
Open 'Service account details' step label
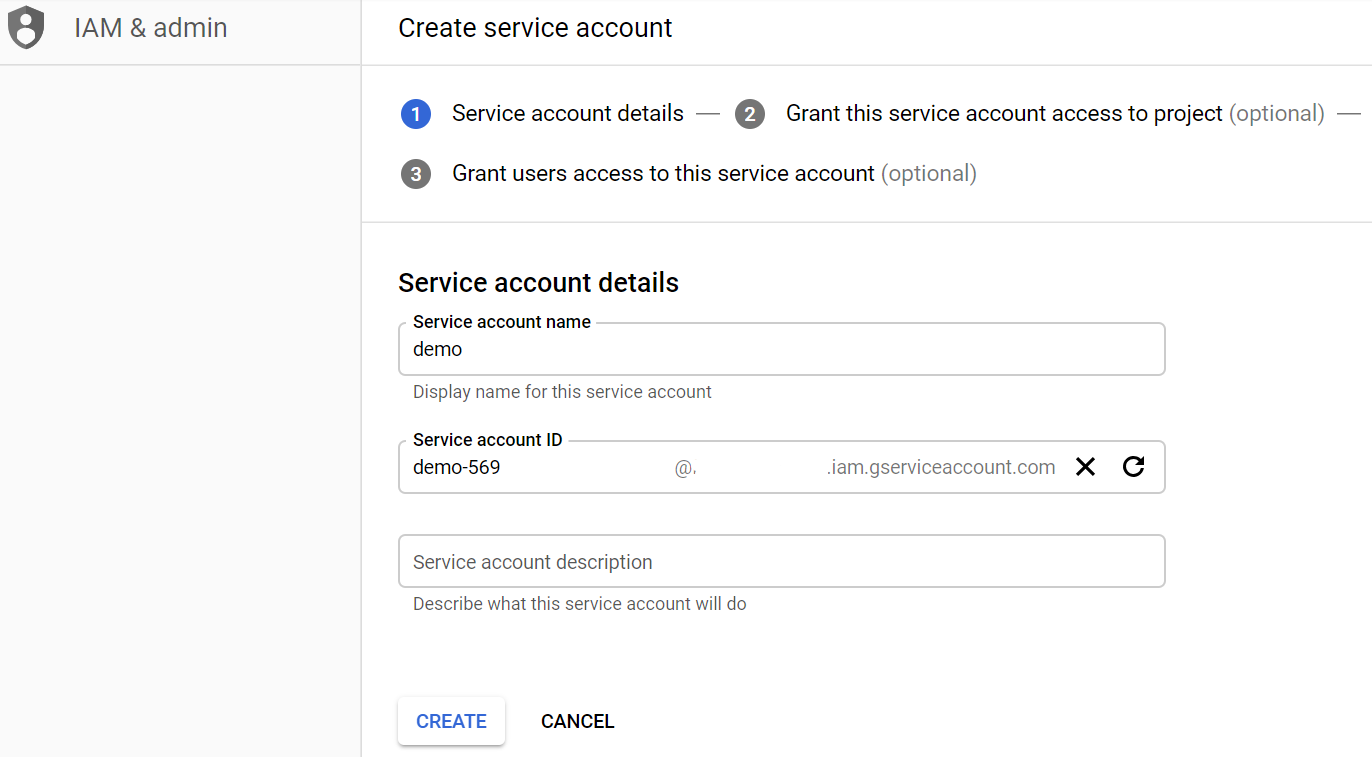[x=568, y=114]
